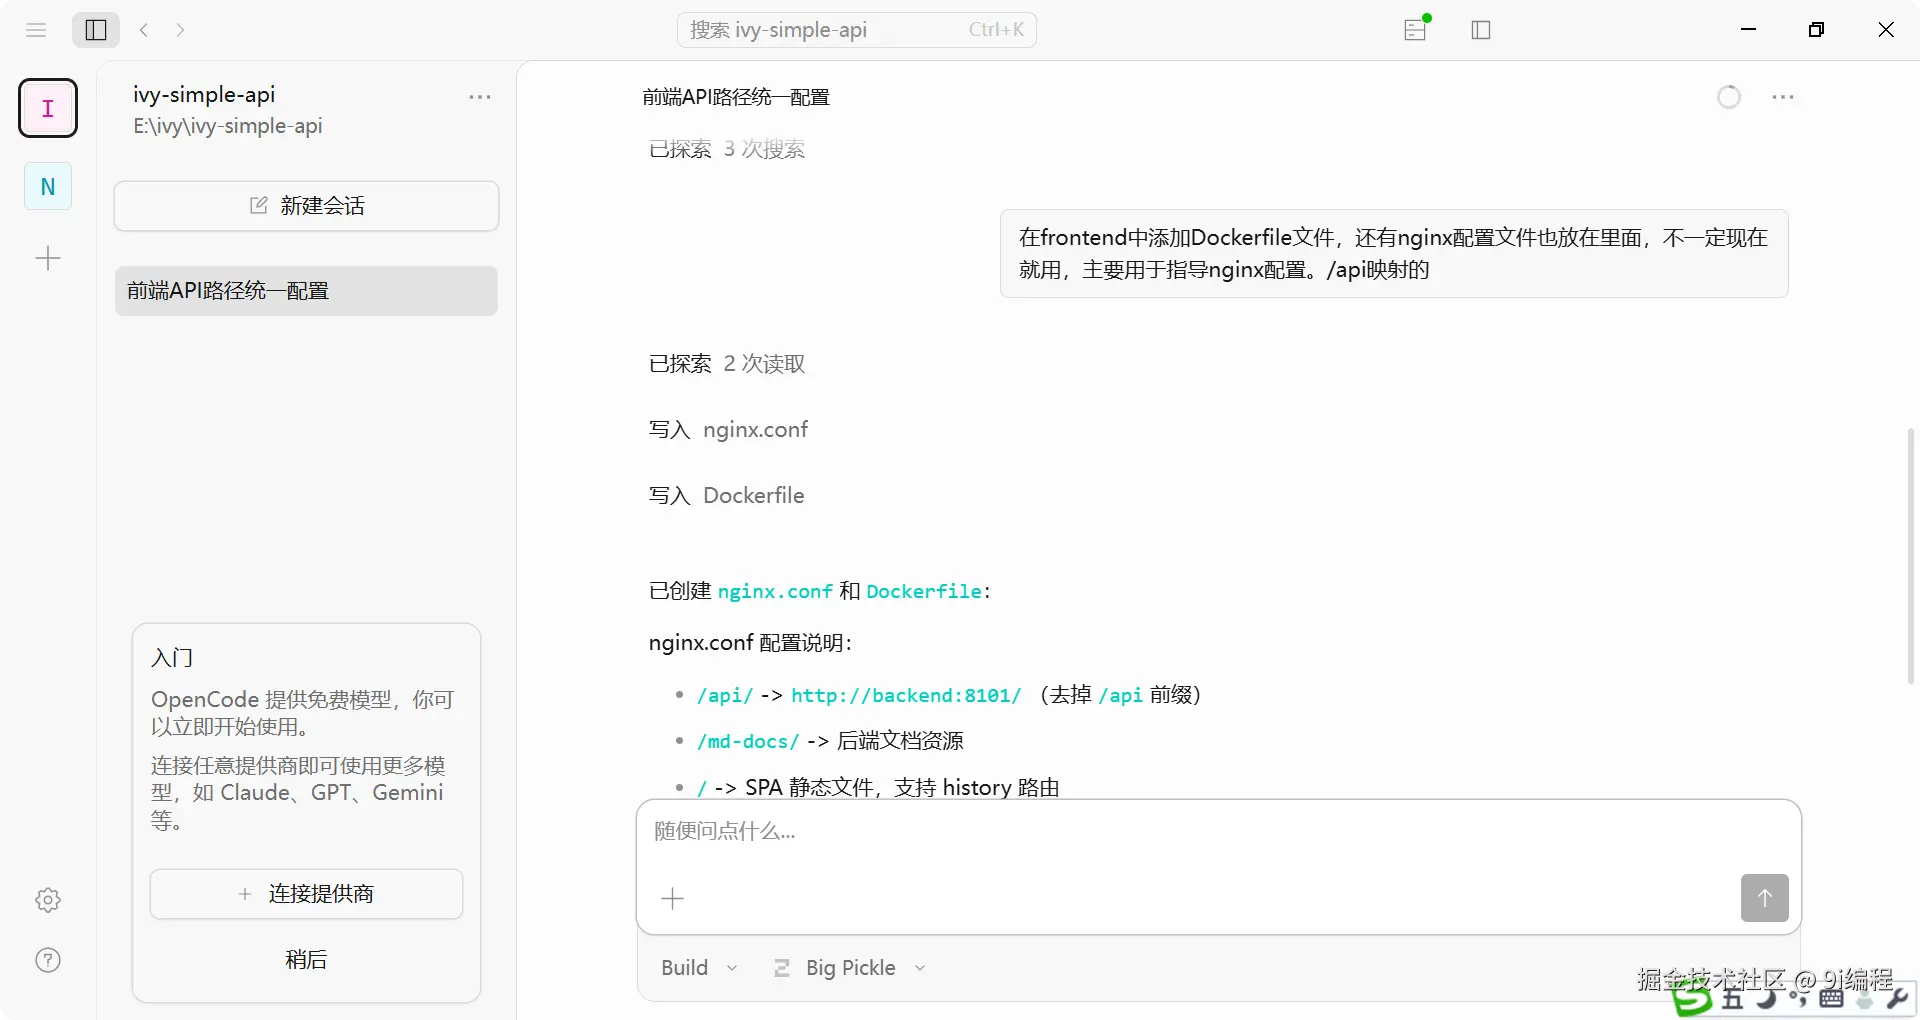The width and height of the screenshot is (1920, 1020).
Task: Click the project path E:\ivy\ivy-simple-api
Action: pos(228,126)
